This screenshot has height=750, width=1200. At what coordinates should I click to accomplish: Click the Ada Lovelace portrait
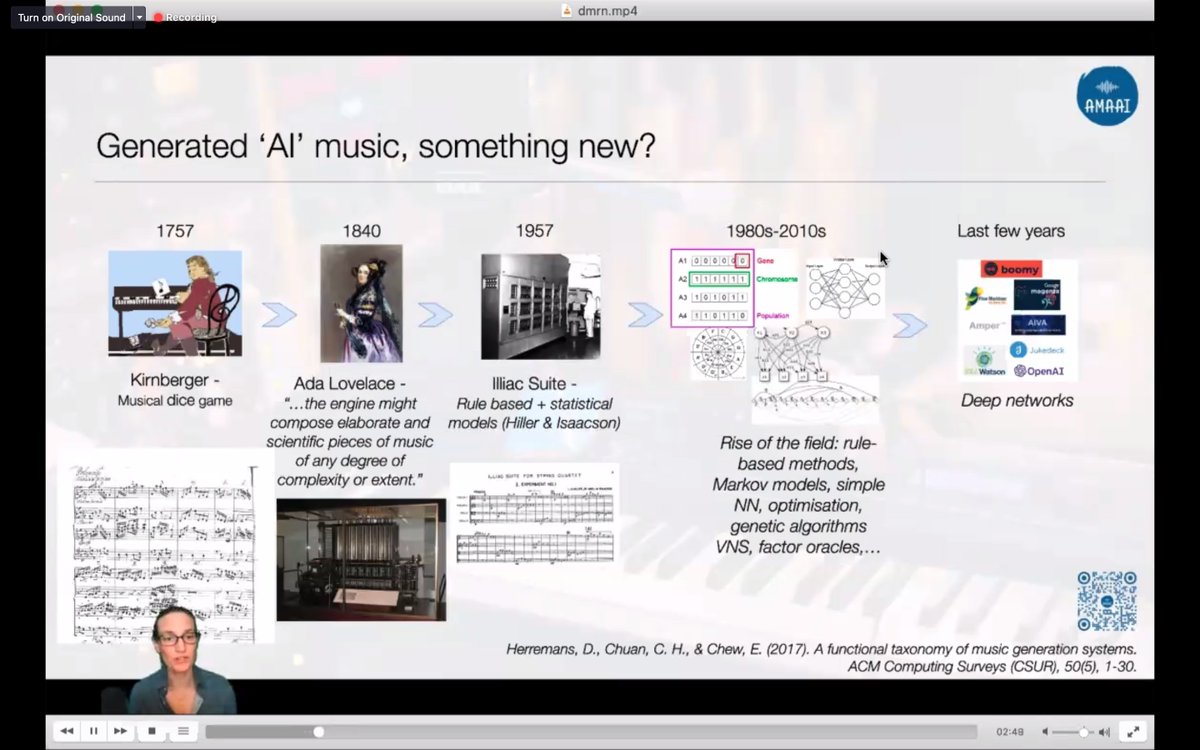tap(361, 303)
